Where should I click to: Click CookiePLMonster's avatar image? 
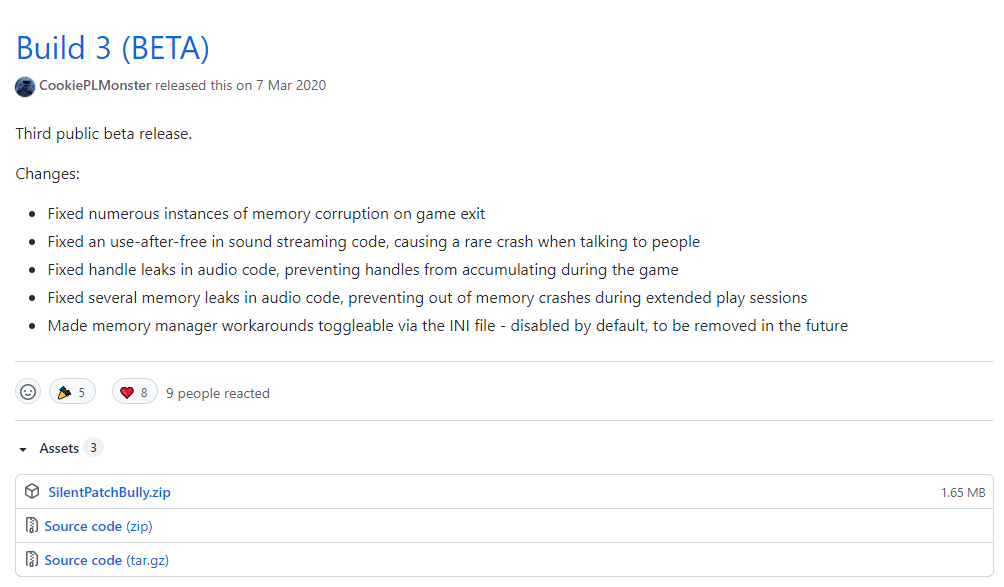tap(25, 86)
